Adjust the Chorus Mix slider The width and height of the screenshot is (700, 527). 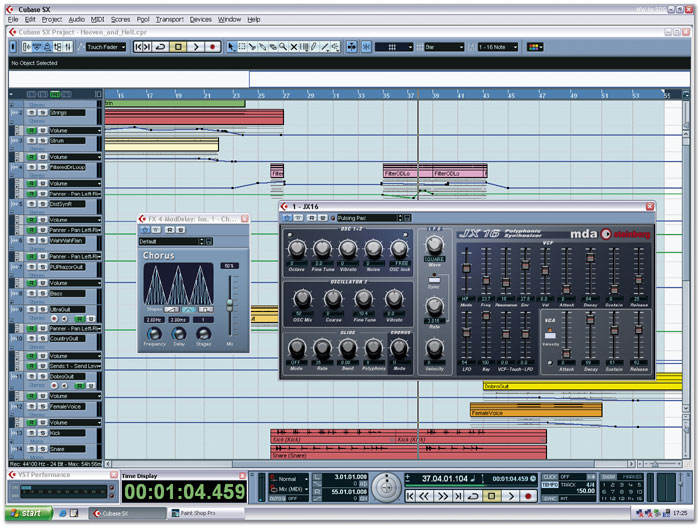230,305
